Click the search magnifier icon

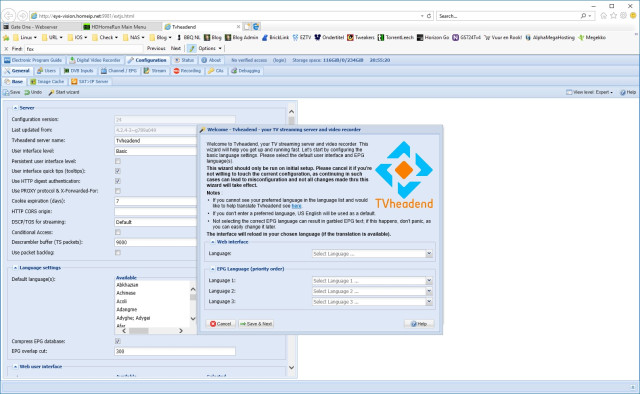(x=583, y=16)
